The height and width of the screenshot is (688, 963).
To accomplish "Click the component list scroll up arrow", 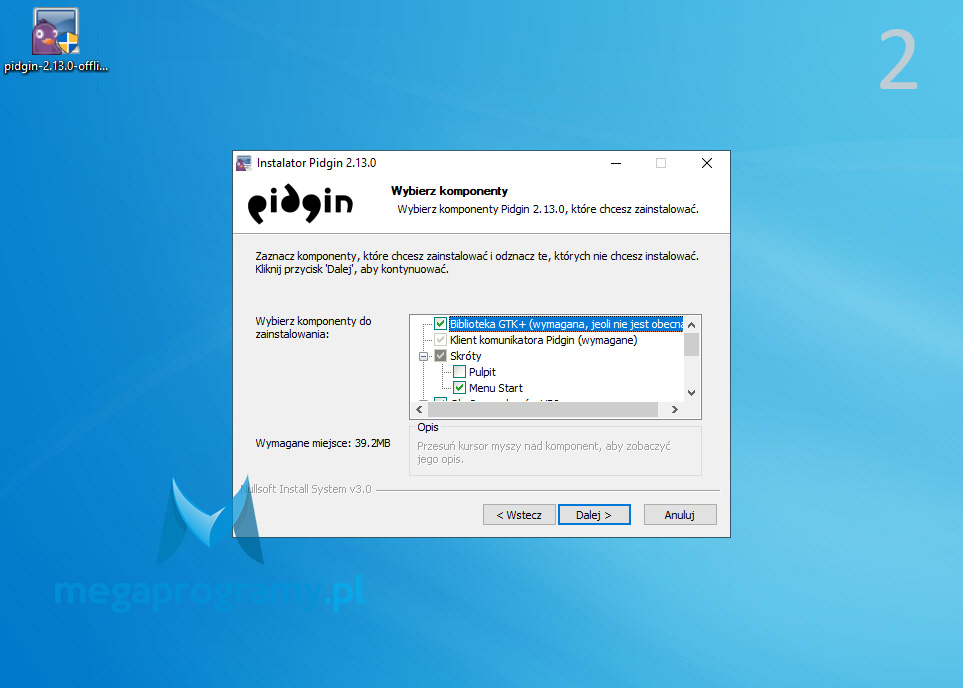I will click(692, 324).
